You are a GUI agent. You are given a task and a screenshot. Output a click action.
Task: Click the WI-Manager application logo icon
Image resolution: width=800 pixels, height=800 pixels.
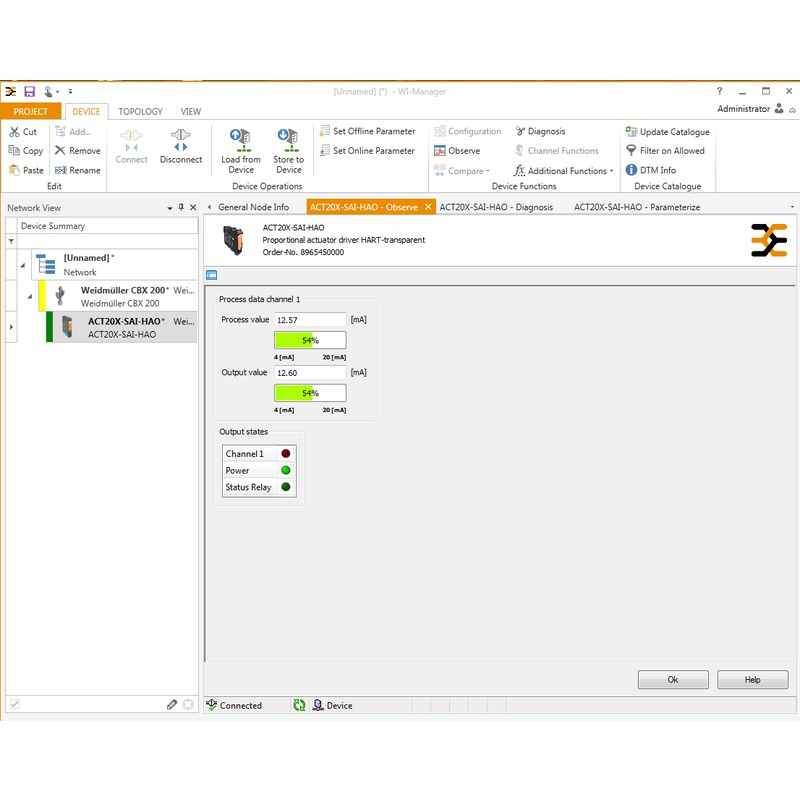click(11, 91)
